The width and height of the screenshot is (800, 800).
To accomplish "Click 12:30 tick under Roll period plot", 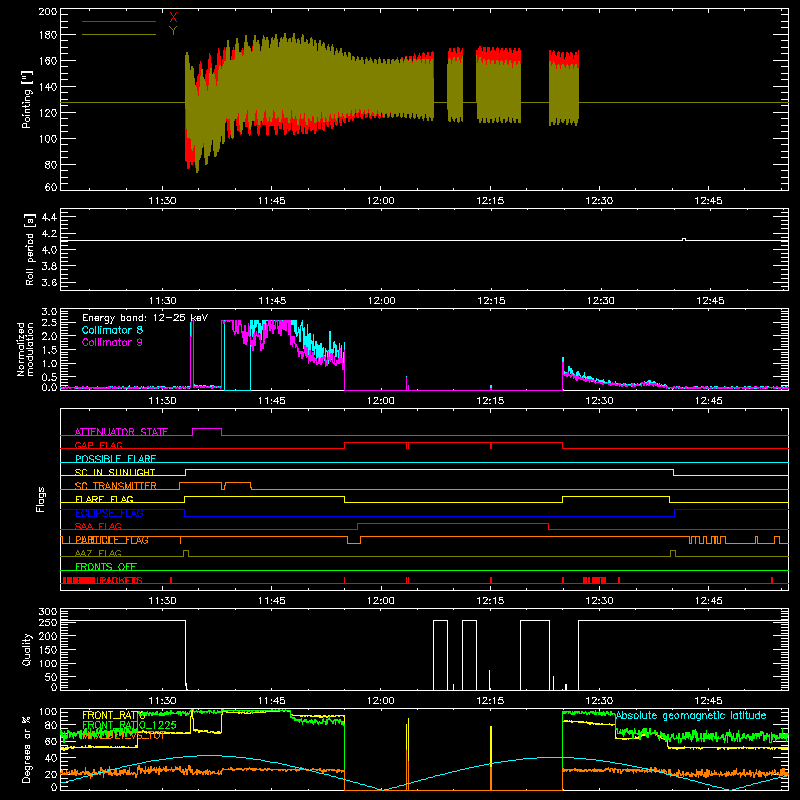I will pyautogui.click(x=600, y=301).
